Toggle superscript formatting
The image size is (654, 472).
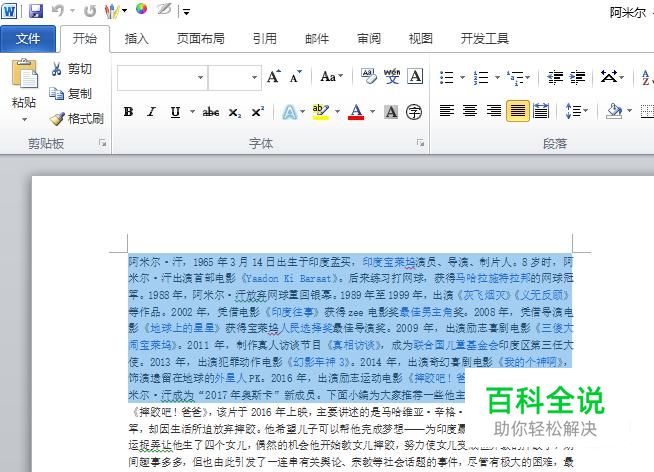(x=257, y=112)
